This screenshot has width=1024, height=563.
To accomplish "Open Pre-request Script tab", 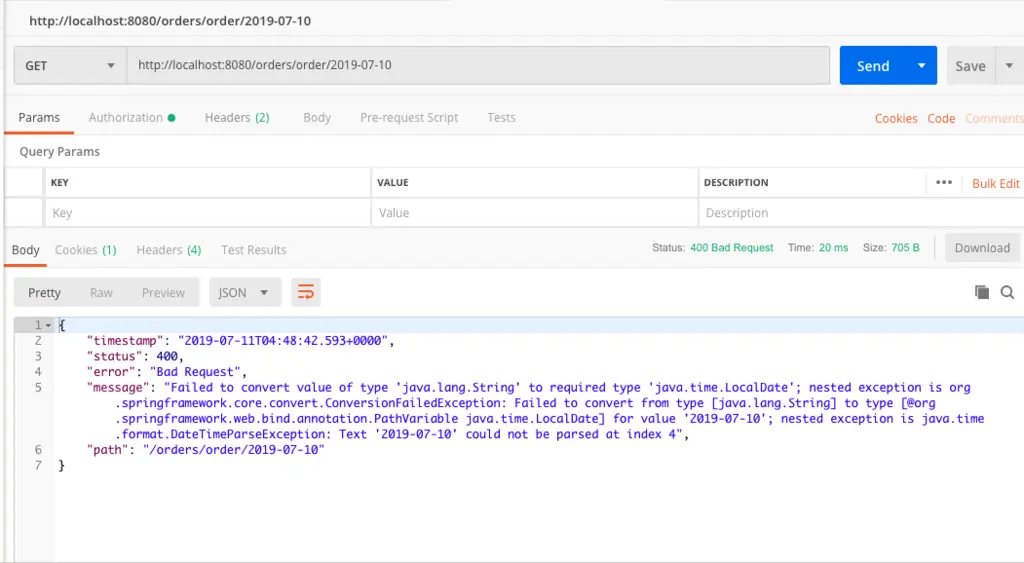I will click(409, 118).
